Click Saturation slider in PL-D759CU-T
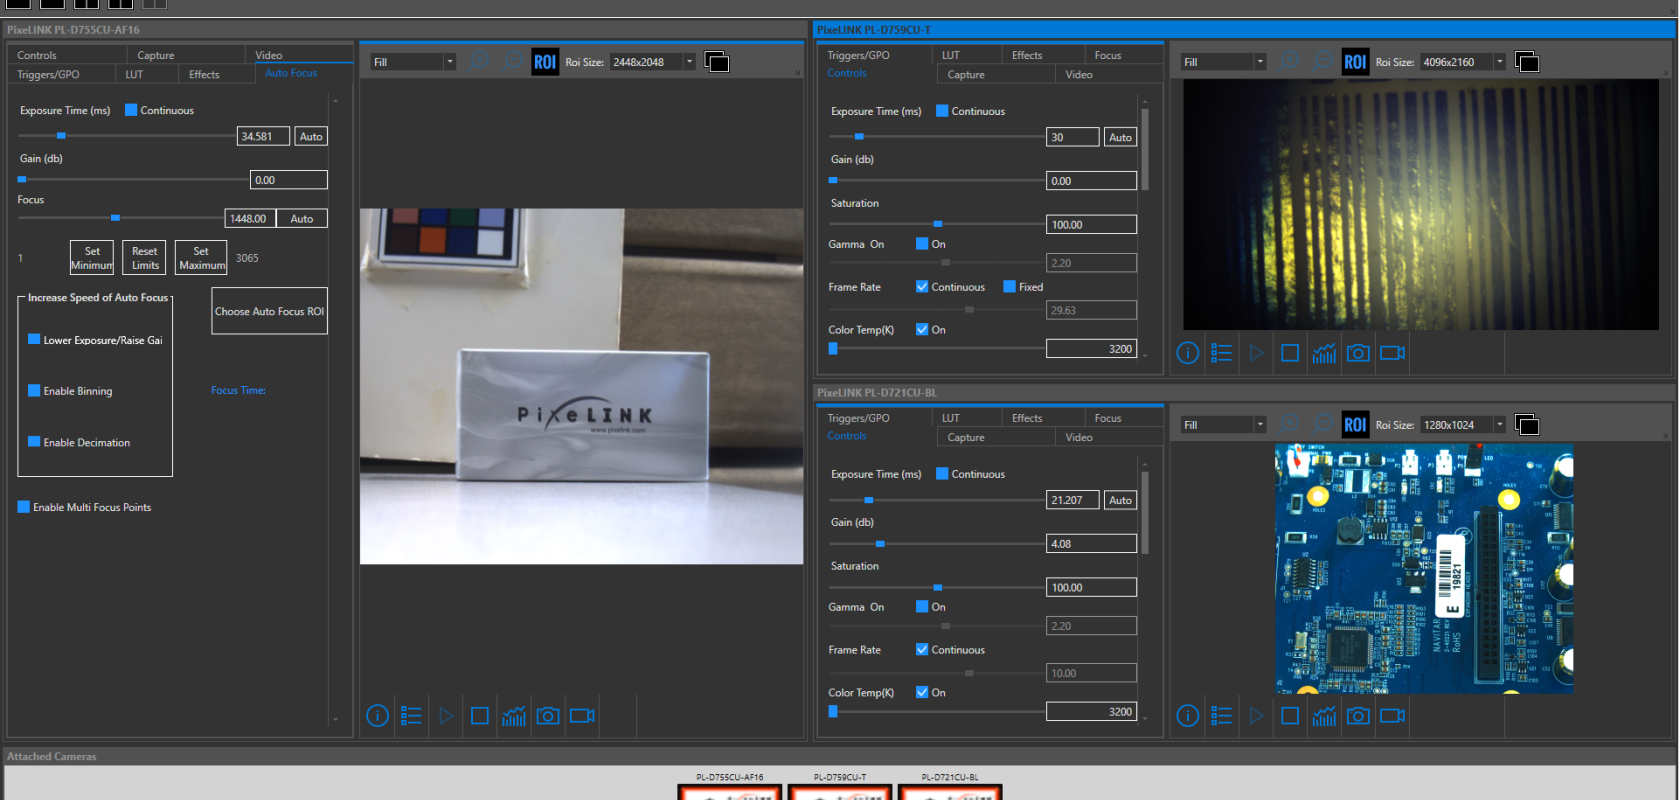 (937, 224)
